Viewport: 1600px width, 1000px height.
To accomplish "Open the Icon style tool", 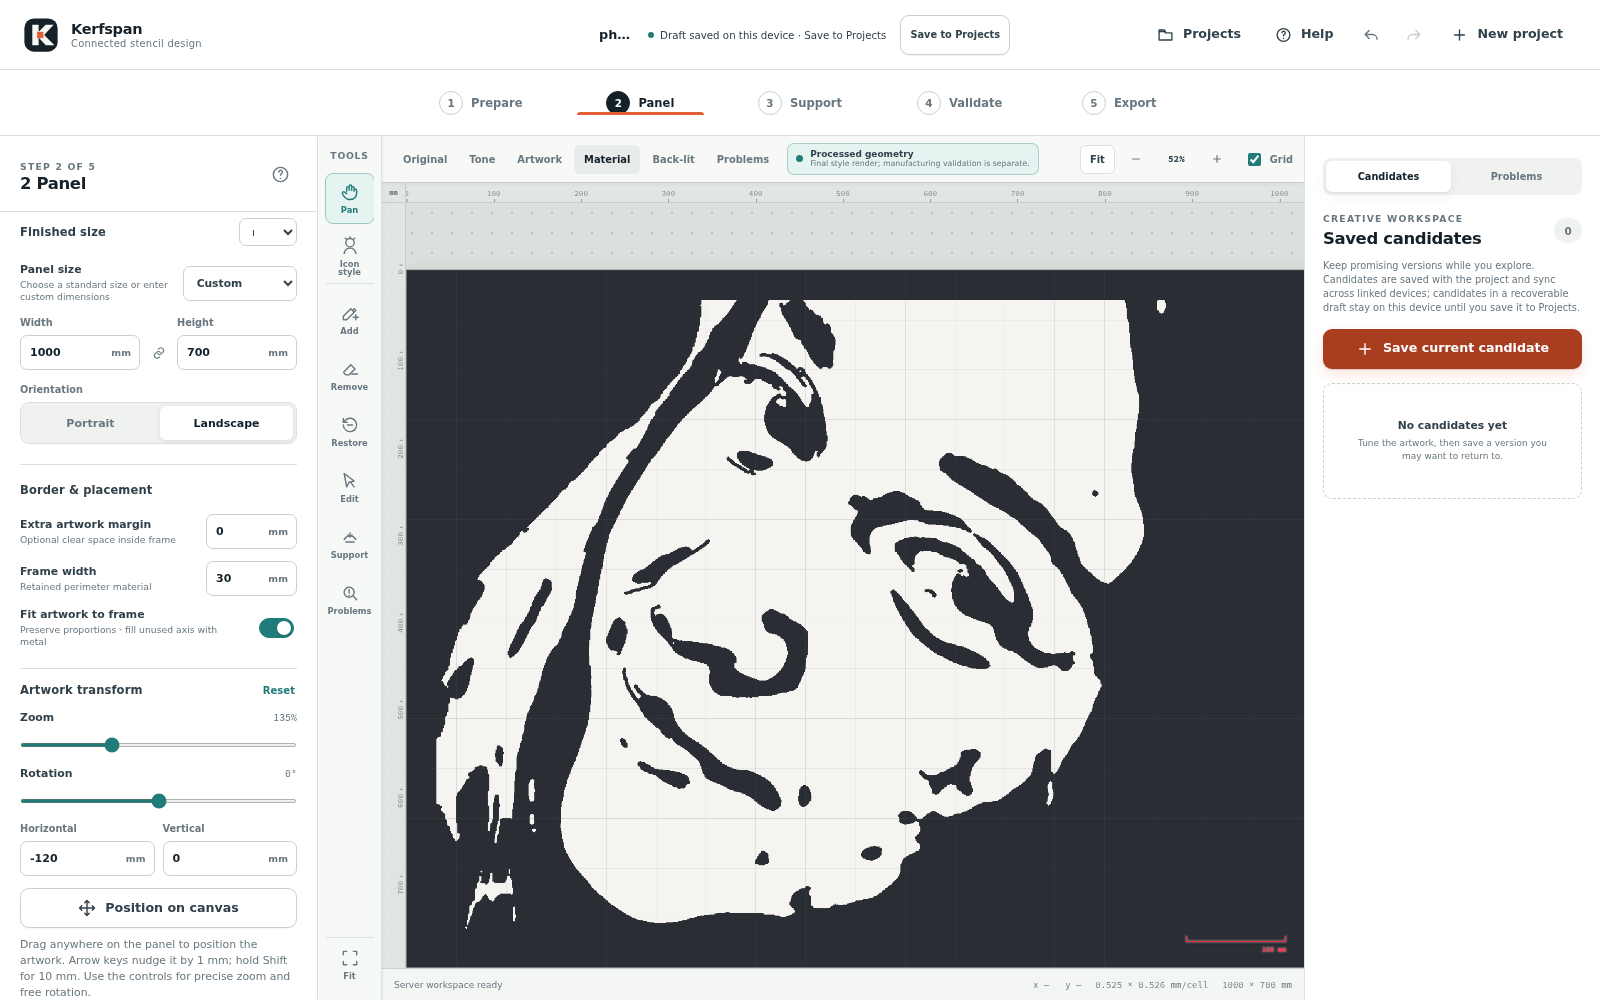I will click(x=349, y=255).
